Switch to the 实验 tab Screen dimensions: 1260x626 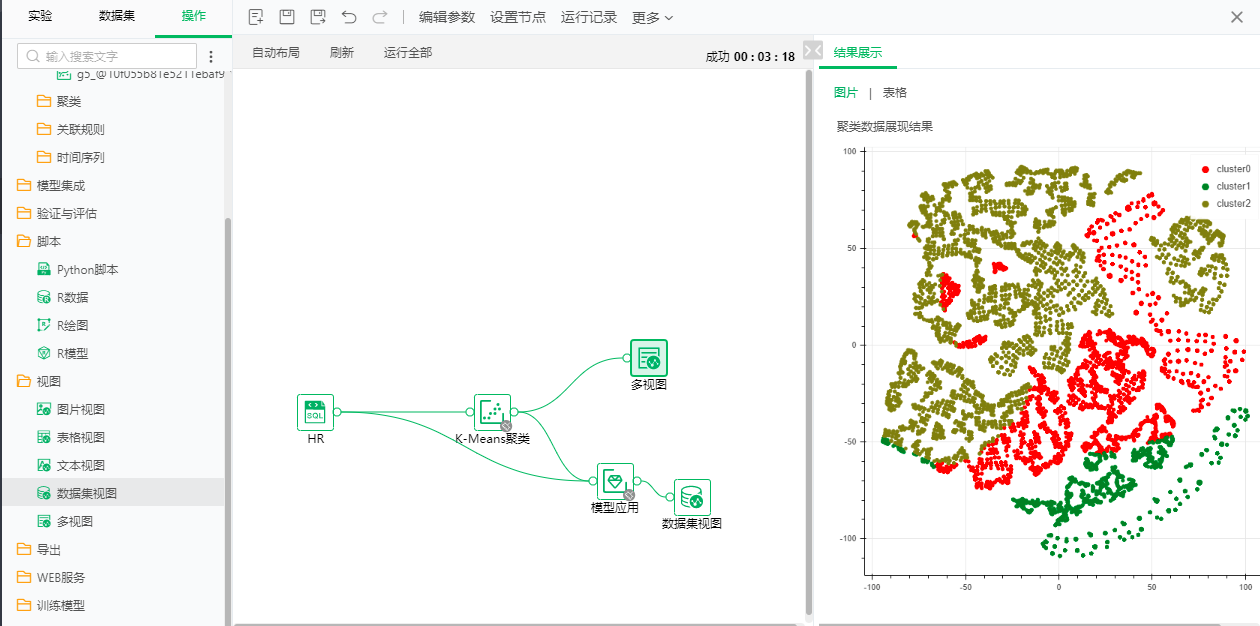pyautogui.click(x=40, y=17)
